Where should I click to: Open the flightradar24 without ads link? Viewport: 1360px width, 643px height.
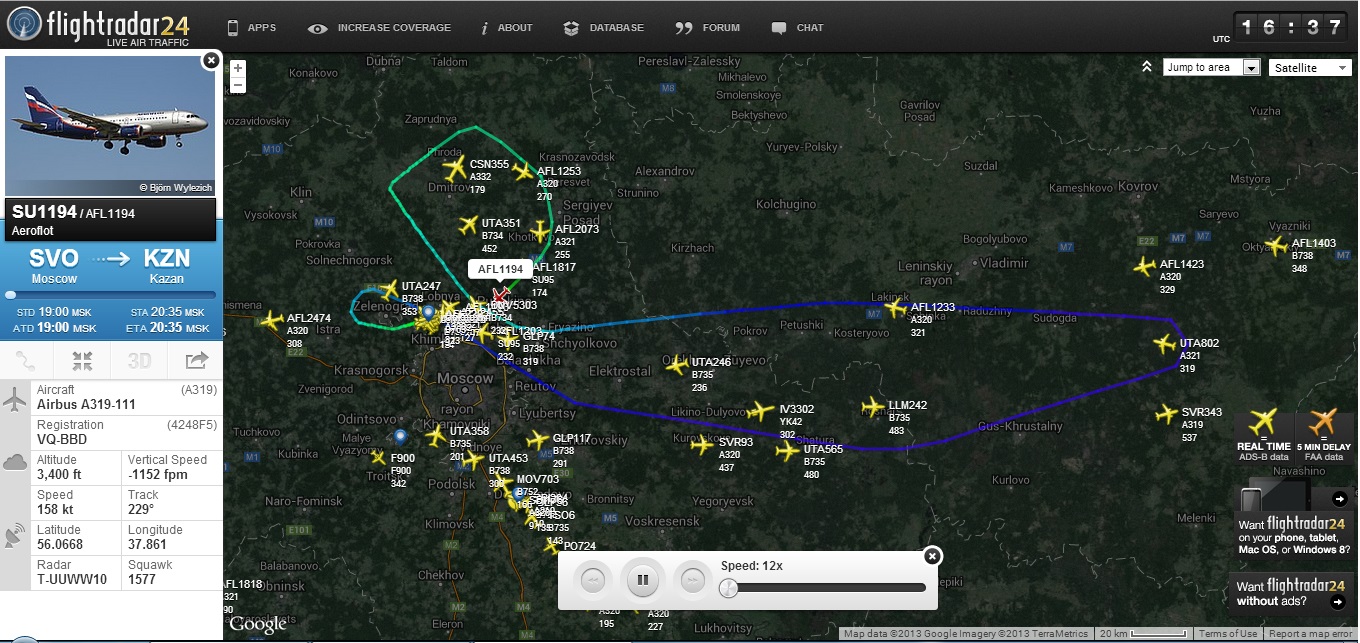(1292, 593)
